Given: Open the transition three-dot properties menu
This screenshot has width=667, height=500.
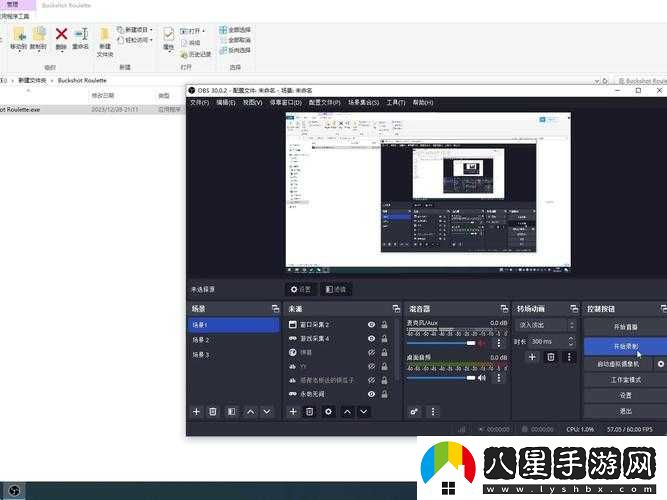Looking at the screenshot, I should click(569, 357).
